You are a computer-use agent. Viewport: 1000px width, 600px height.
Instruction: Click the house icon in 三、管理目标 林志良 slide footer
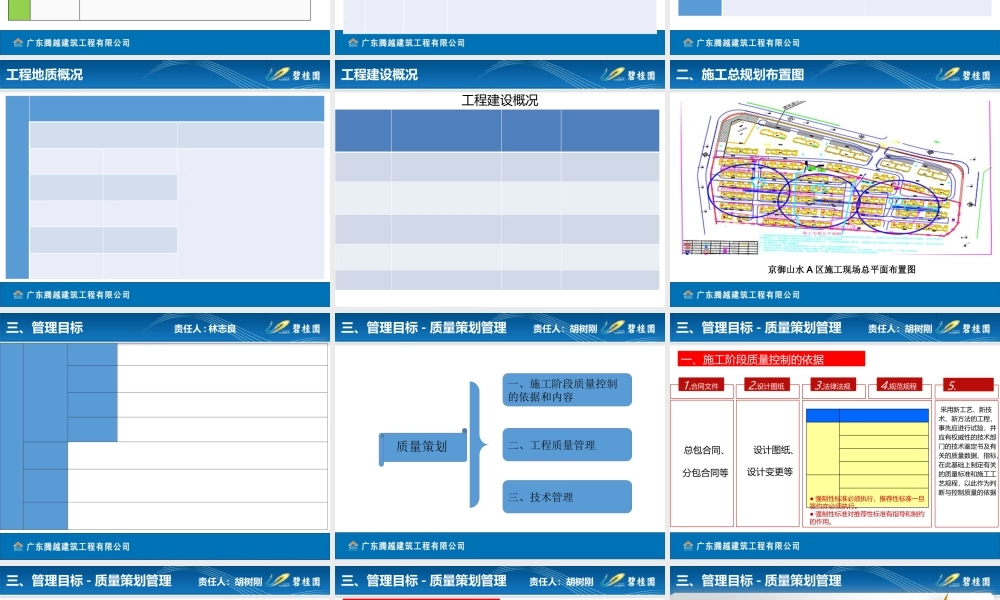[x=18, y=546]
